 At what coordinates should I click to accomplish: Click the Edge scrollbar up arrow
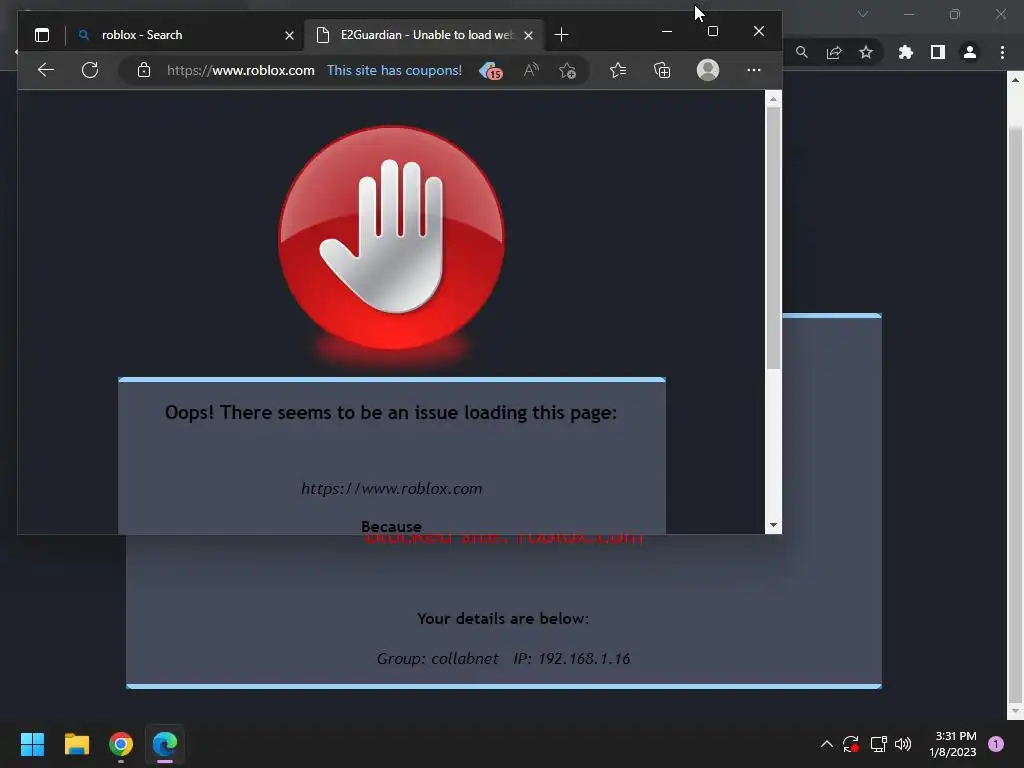click(x=773, y=99)
